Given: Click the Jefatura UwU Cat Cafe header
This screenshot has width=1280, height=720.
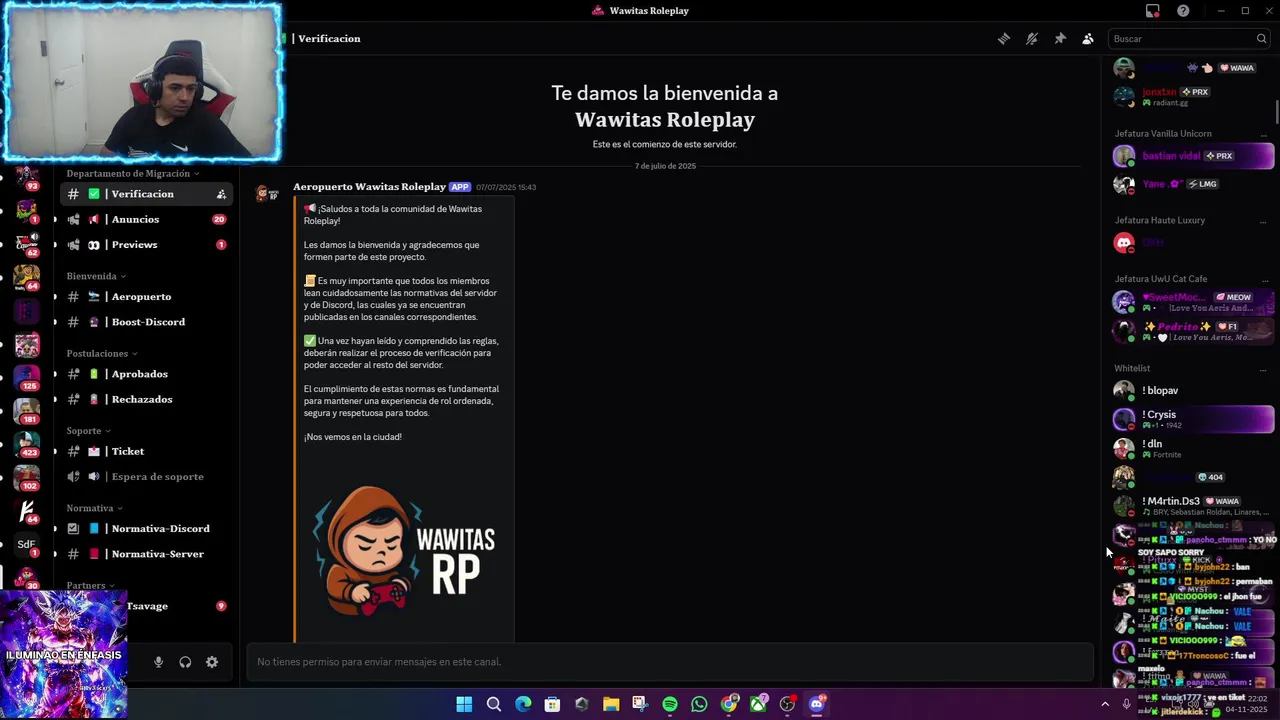Looking at the screenshot, I should tap(1161, 279).
